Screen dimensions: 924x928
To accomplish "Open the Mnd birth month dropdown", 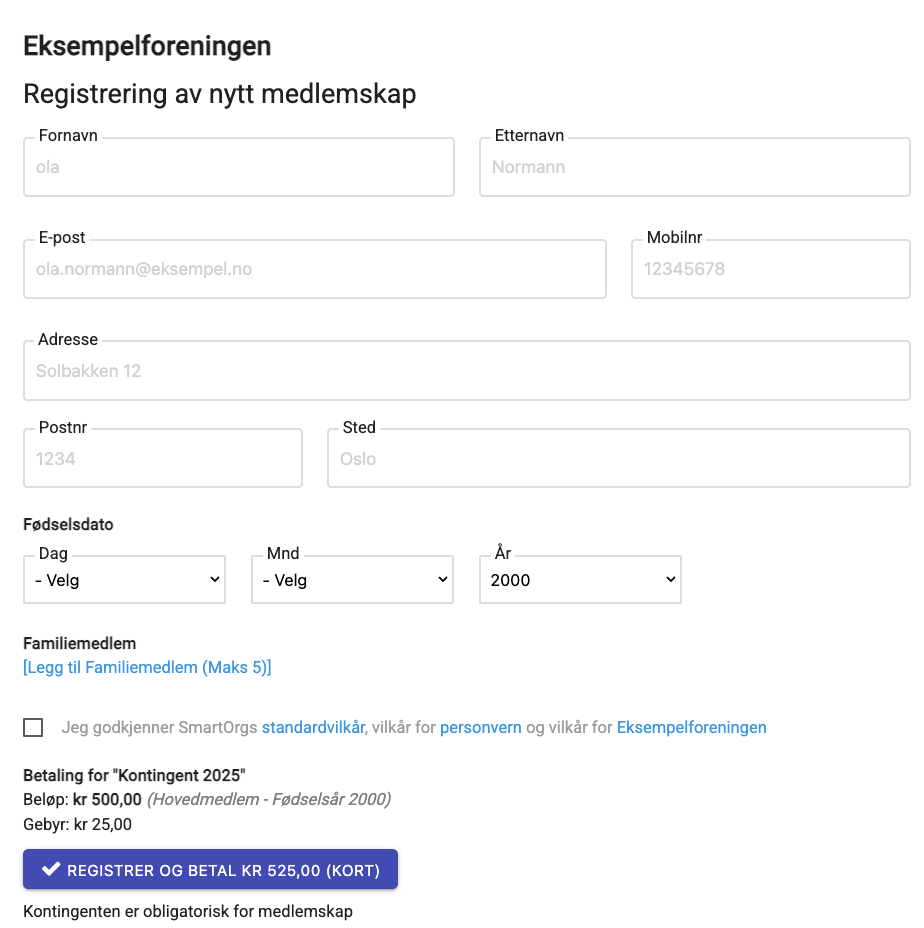I will tap(352, 580).
